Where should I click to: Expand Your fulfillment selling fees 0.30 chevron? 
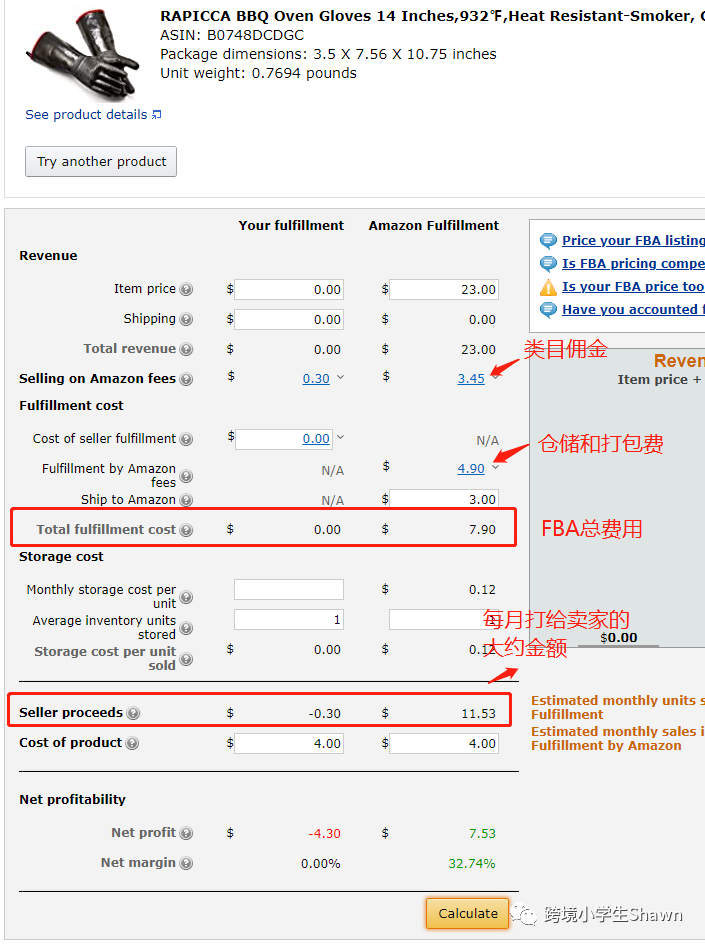click(340, 377)
